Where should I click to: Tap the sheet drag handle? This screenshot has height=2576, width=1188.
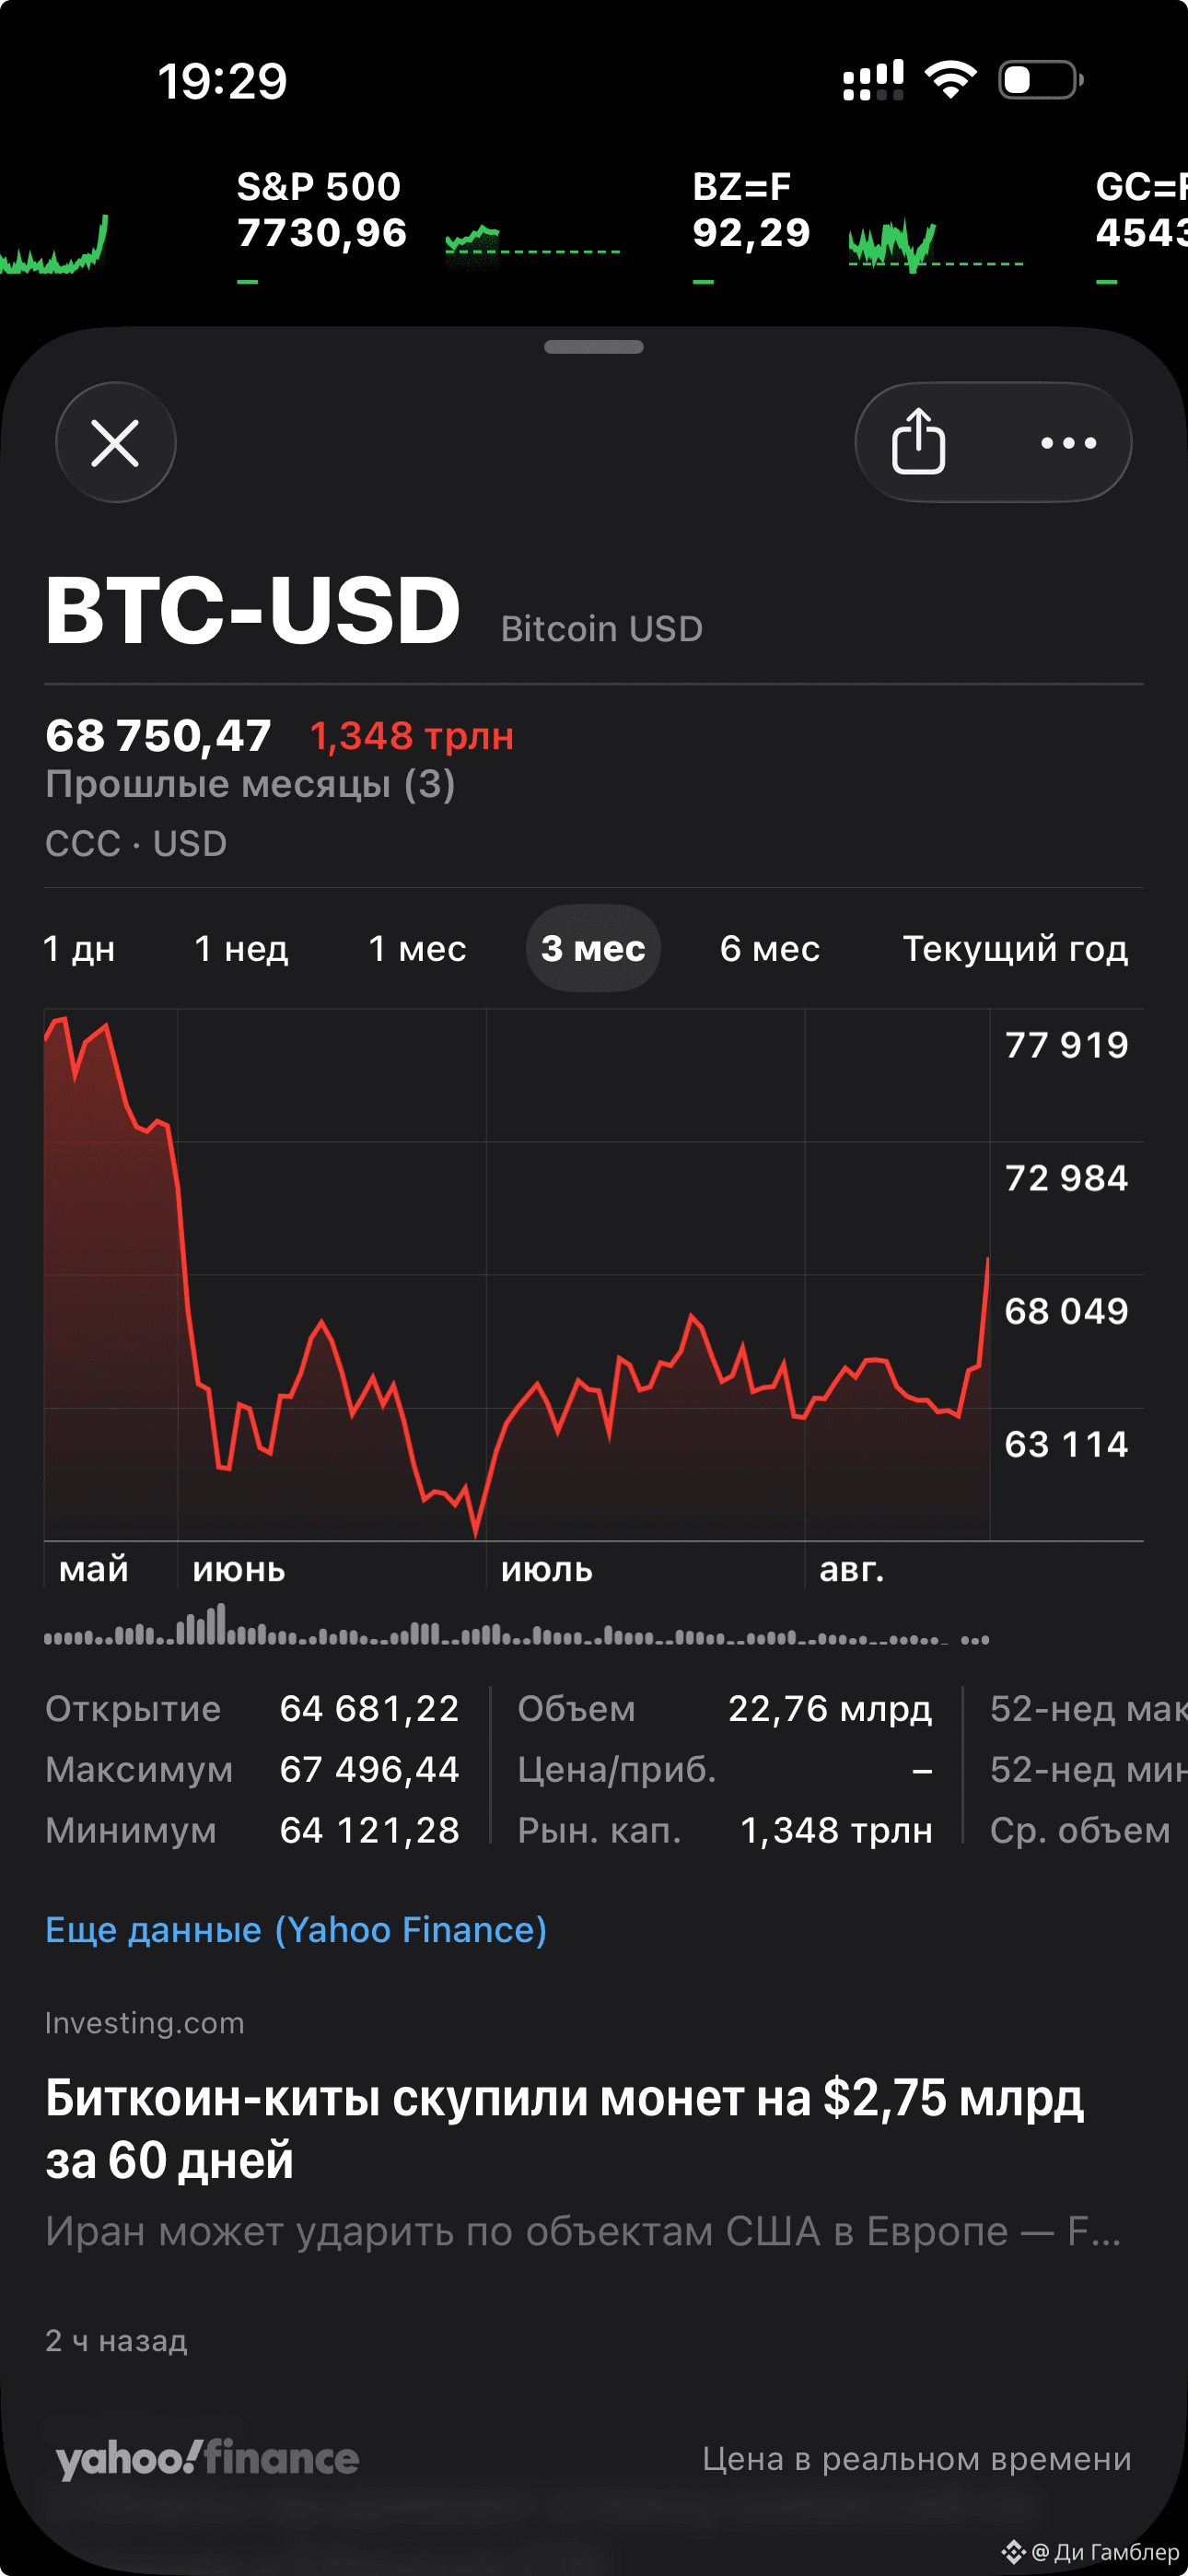point(594,347)
